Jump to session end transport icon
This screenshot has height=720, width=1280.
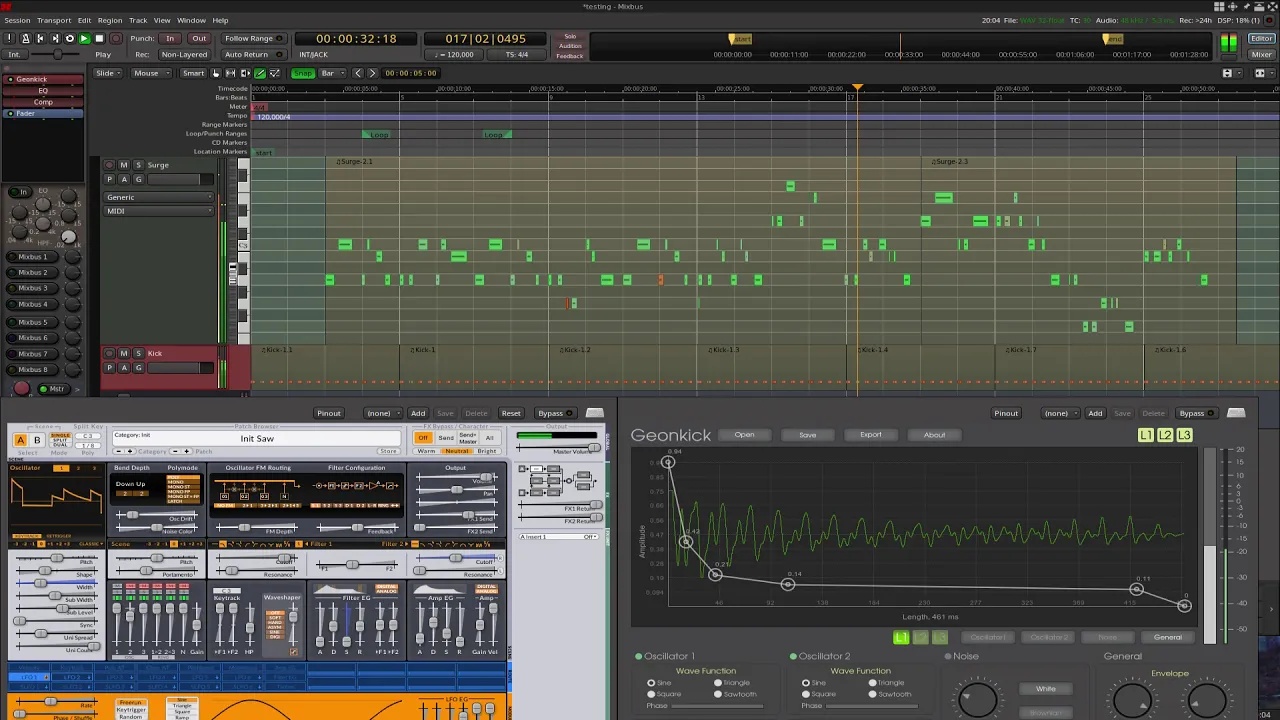(55, 38)
